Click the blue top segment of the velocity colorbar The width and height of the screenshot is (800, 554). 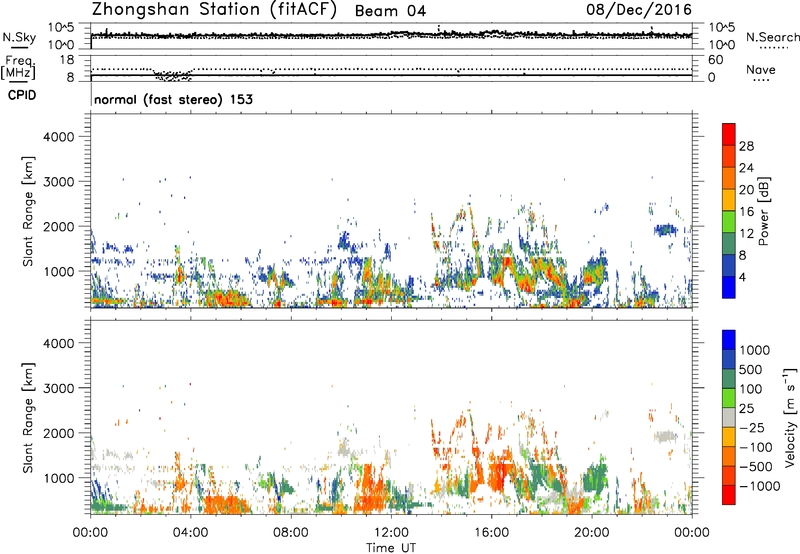pos(729,340)
